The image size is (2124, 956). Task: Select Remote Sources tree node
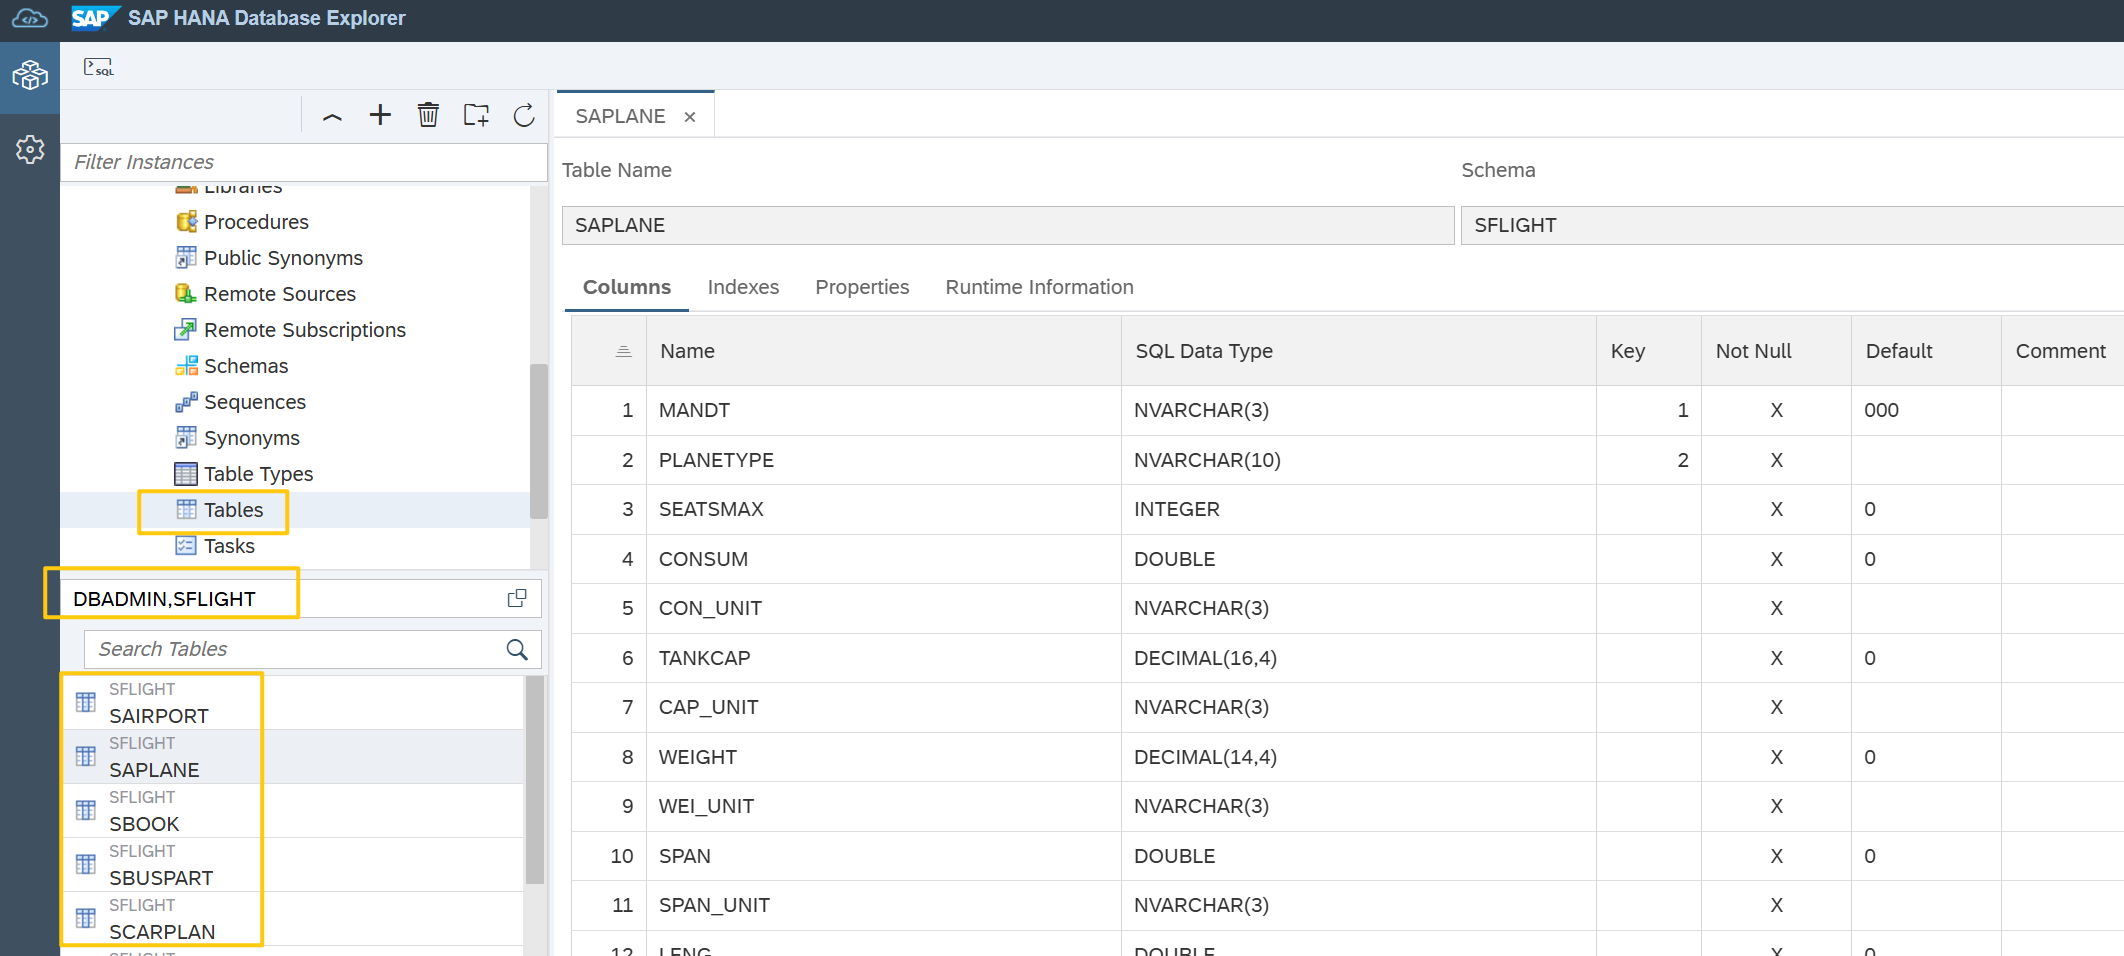tap(280, 294)
